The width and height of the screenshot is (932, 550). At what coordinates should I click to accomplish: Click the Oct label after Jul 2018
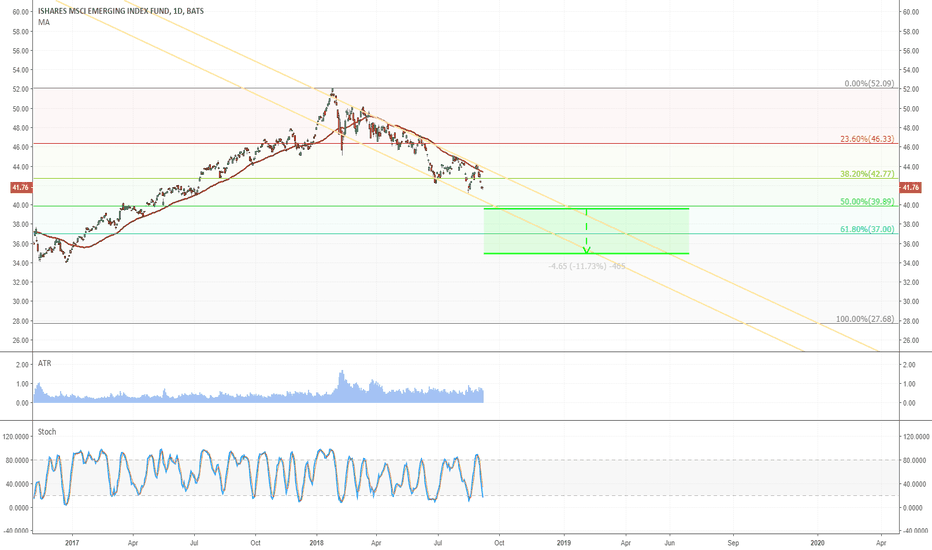[x=499, y=543]
